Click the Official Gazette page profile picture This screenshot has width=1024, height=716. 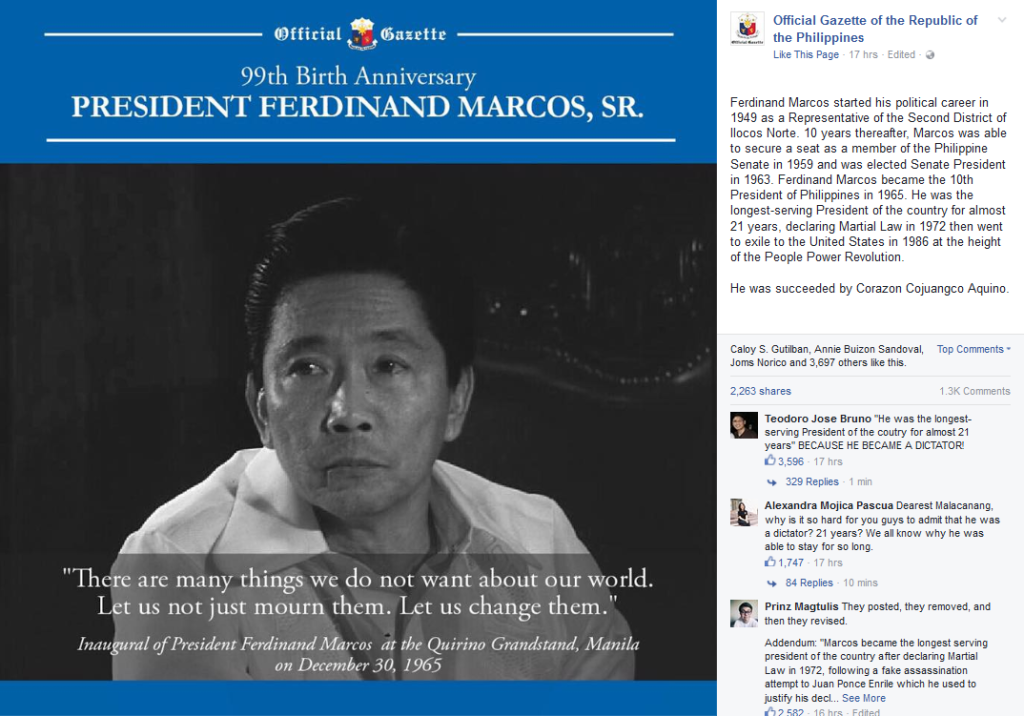(x=747, y=29)
